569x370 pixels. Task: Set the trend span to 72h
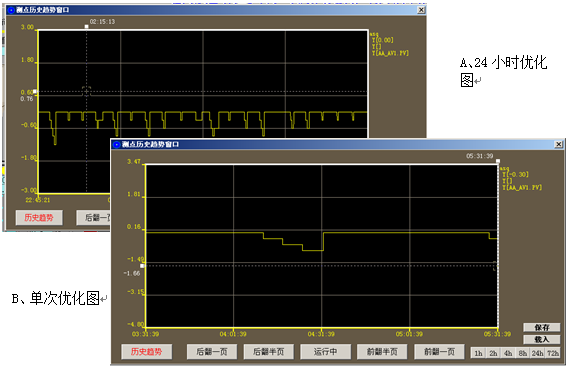[553, 353]
